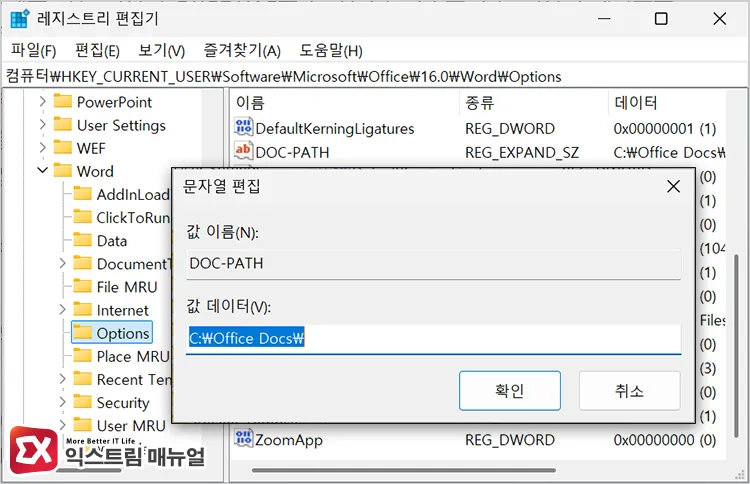Expand the PowerPoint tree node

coord(43,101)
